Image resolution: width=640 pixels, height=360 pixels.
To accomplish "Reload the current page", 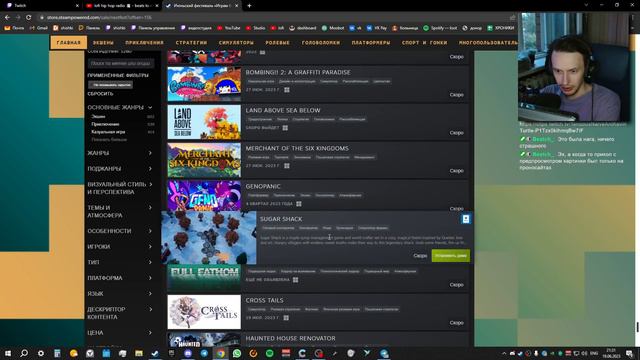I will 28,18.
